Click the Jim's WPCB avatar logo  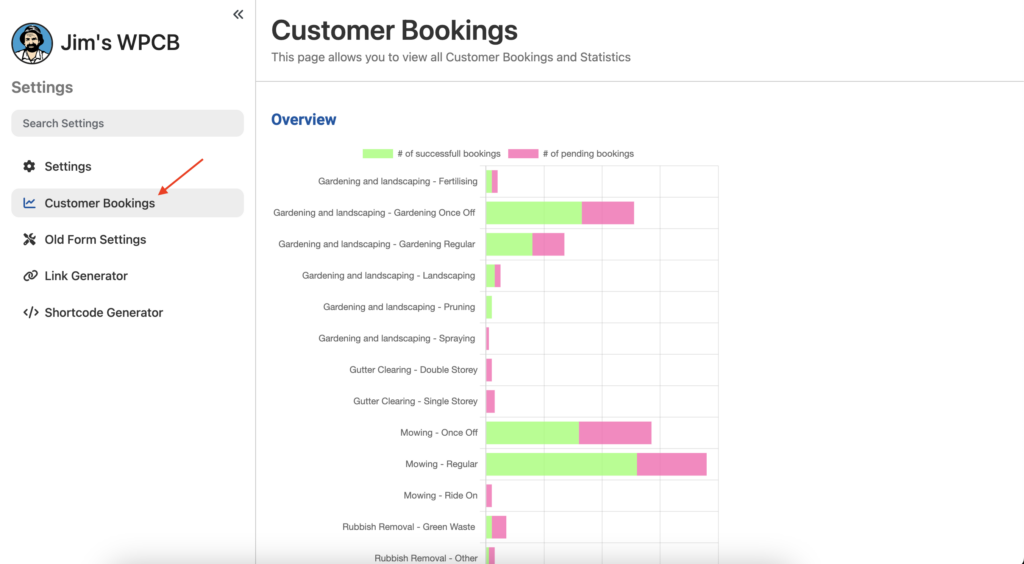[x=32, y=43]
